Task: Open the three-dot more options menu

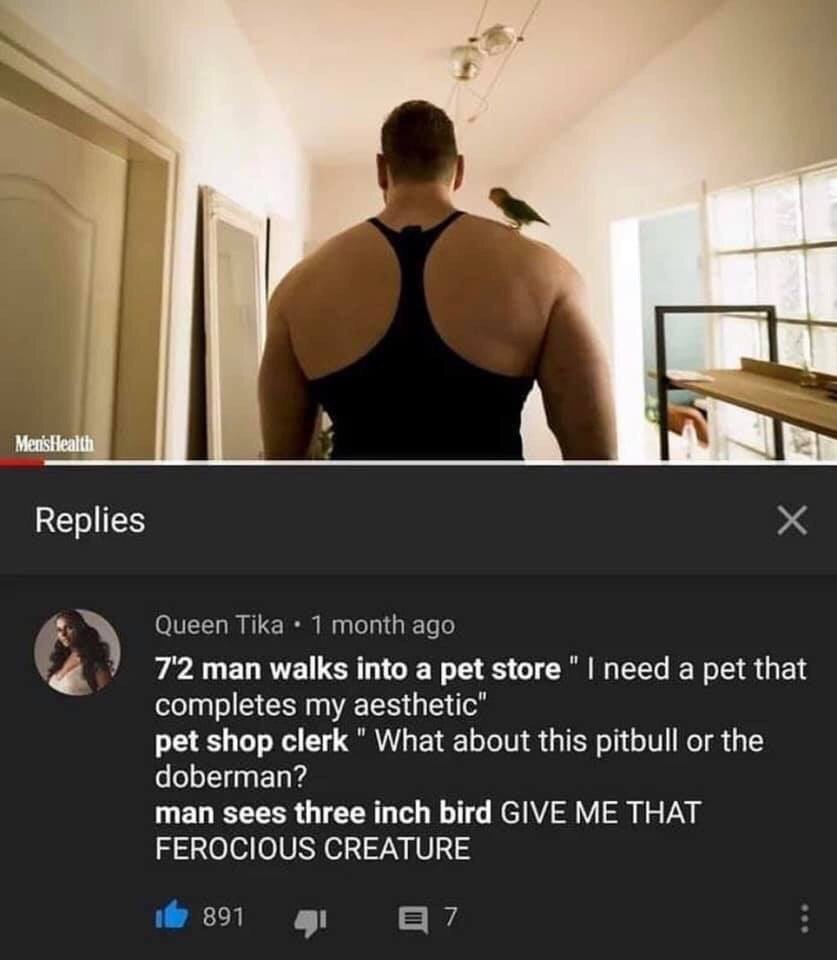Action: (x=805, y=918)
